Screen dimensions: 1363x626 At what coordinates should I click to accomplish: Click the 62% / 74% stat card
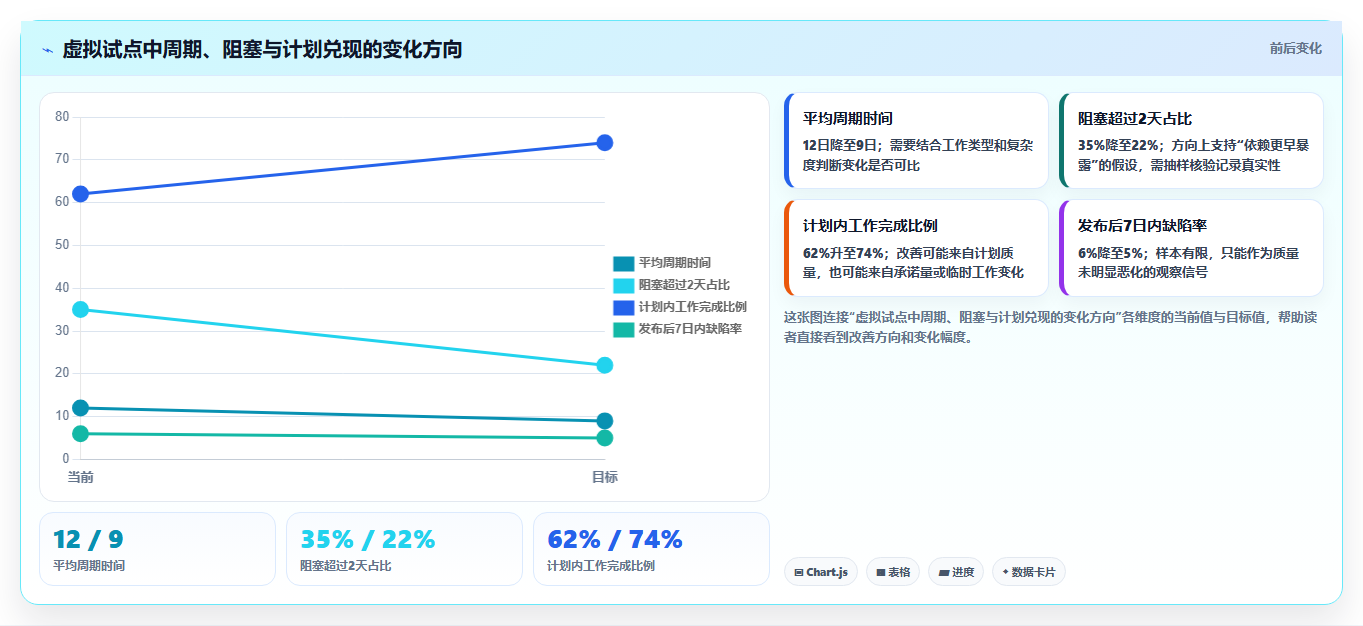click(x=651, y=549)
